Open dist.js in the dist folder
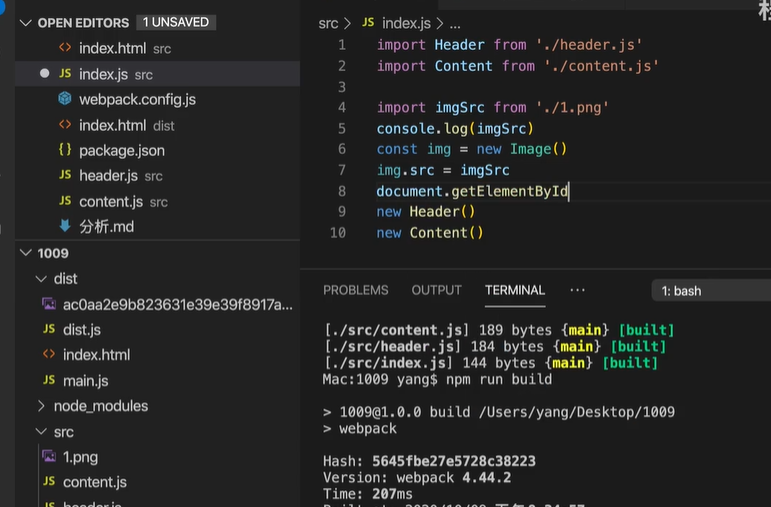Screen dimensions: 771x507 click(x=82, y=329)
